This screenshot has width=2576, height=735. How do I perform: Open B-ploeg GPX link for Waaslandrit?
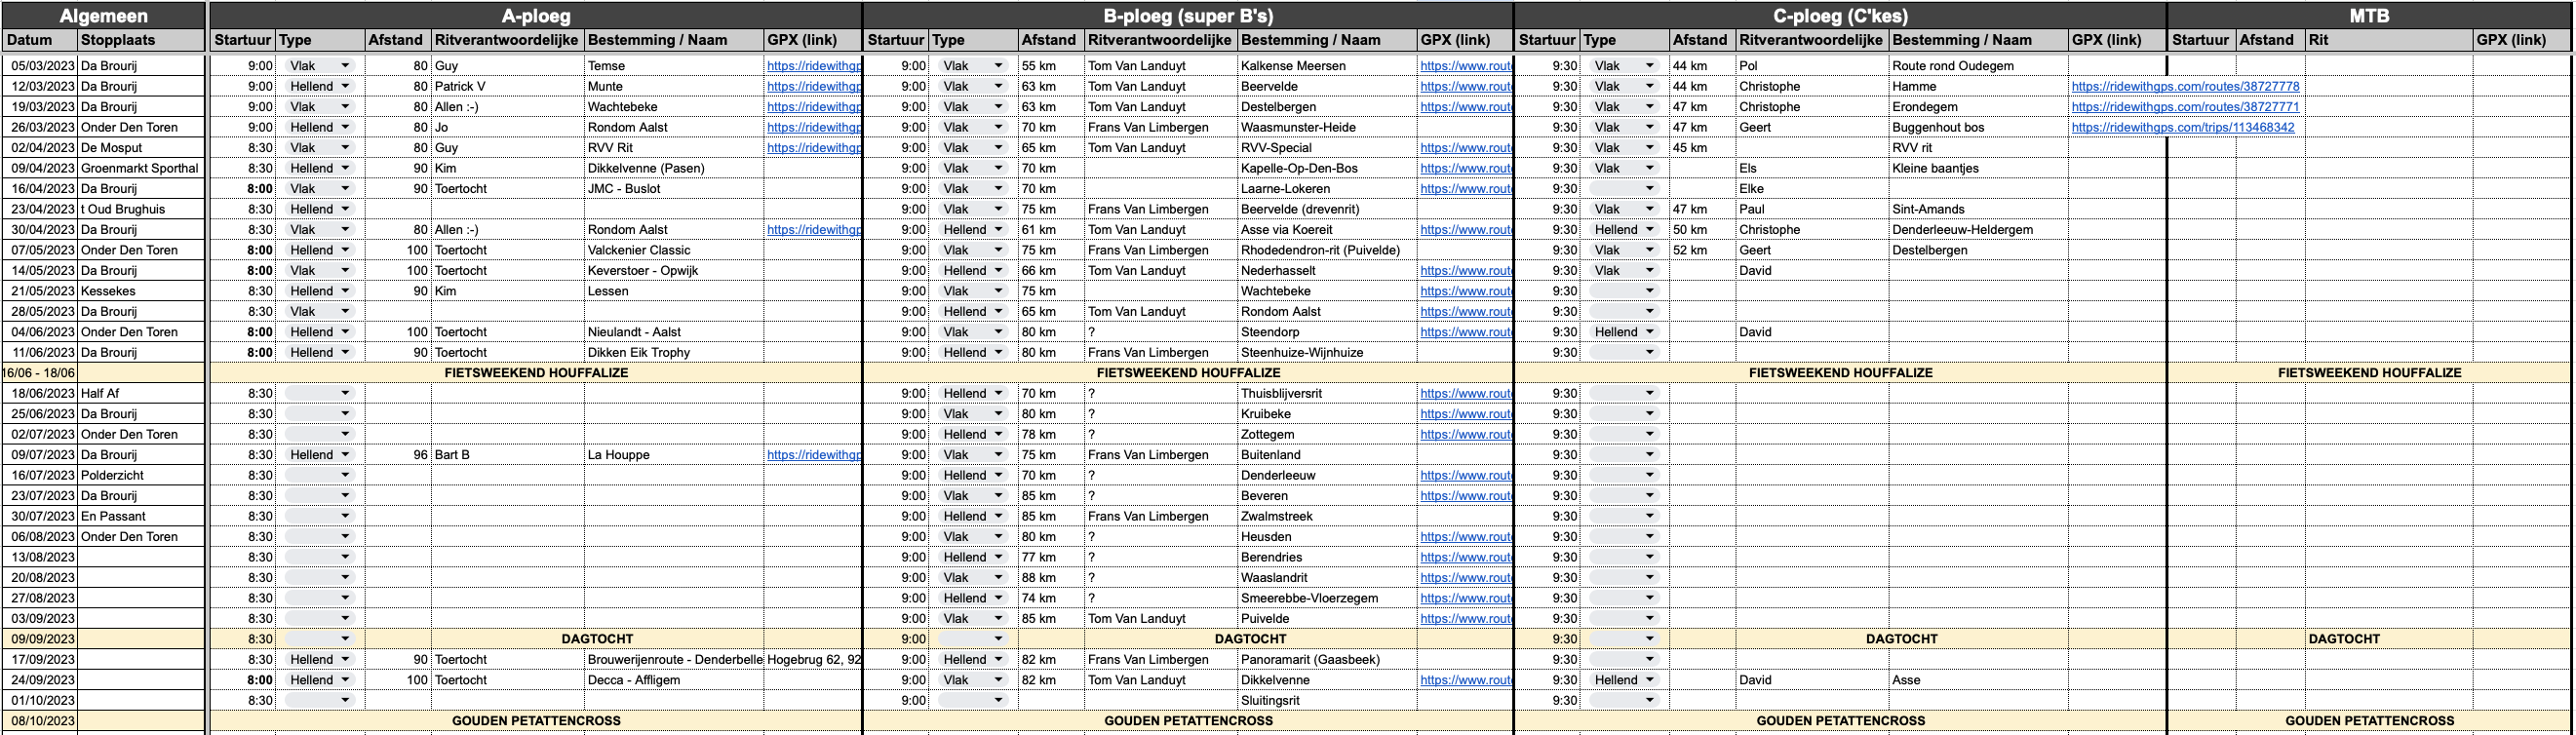(1466, 577)
